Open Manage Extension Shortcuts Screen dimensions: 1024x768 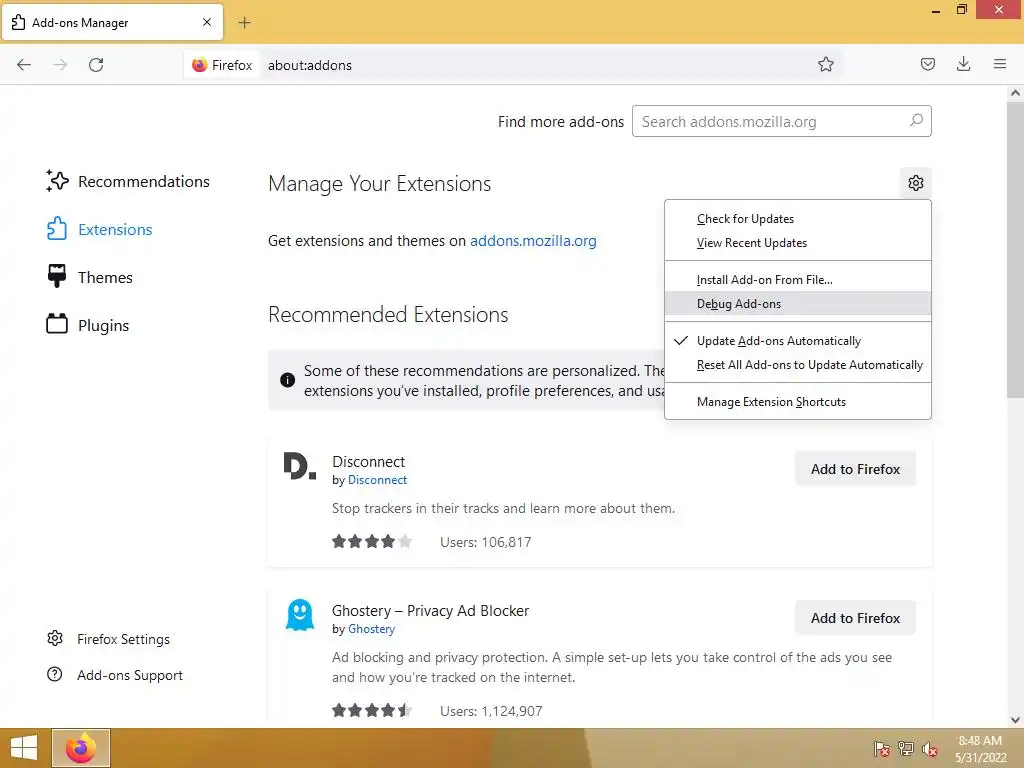coord(797,402)
